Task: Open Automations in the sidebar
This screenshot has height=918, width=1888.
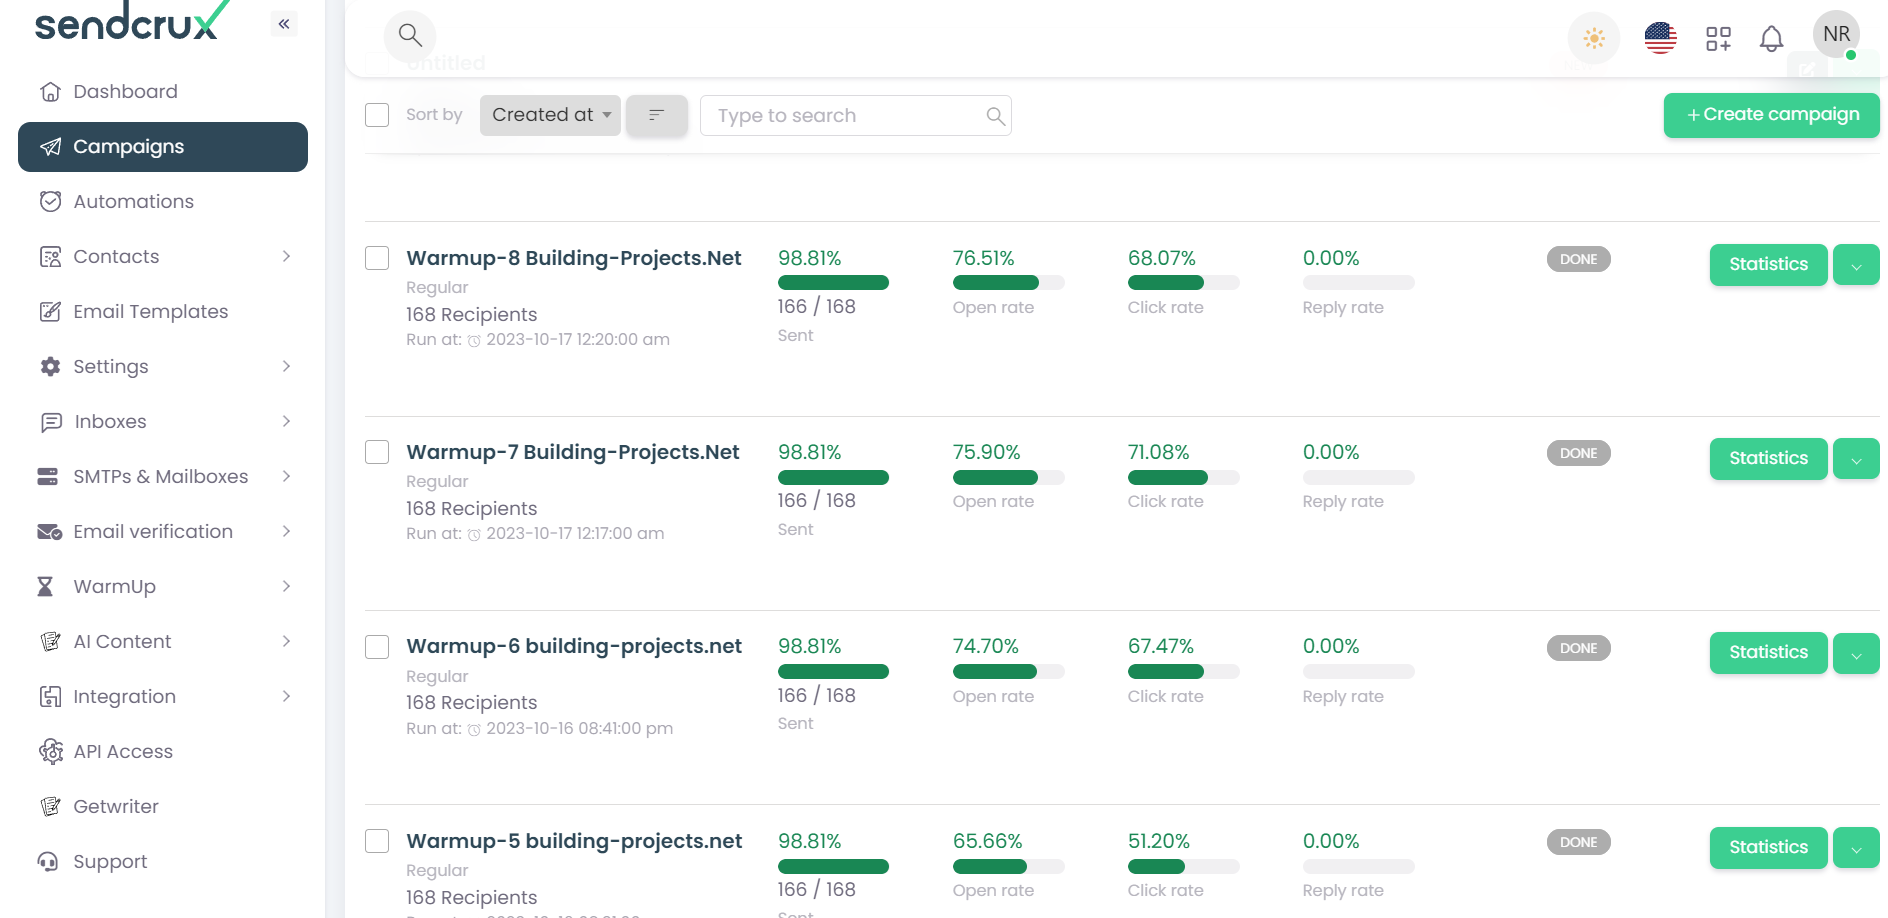Action: tap(133, 202)
